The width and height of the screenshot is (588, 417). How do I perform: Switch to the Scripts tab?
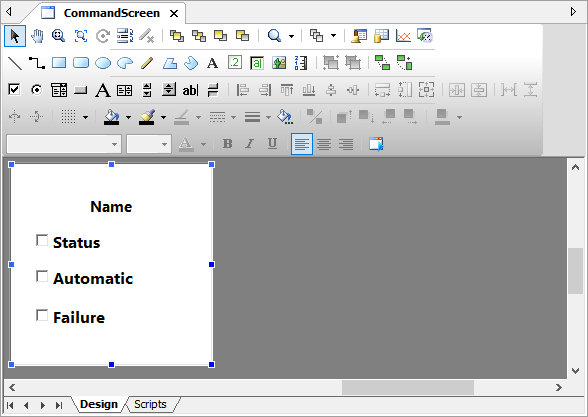click(150, 404)
